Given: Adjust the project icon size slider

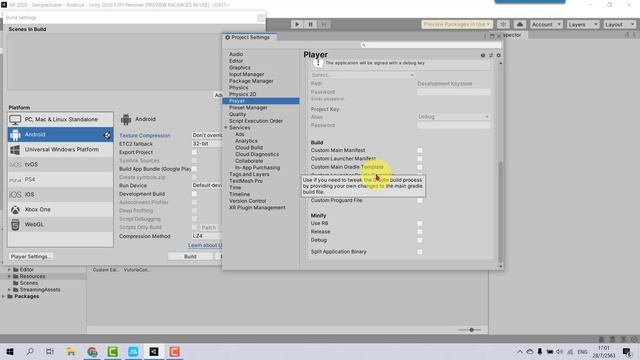Looking at the screenshot, I should pyautogui.click(x=470, y=330).
